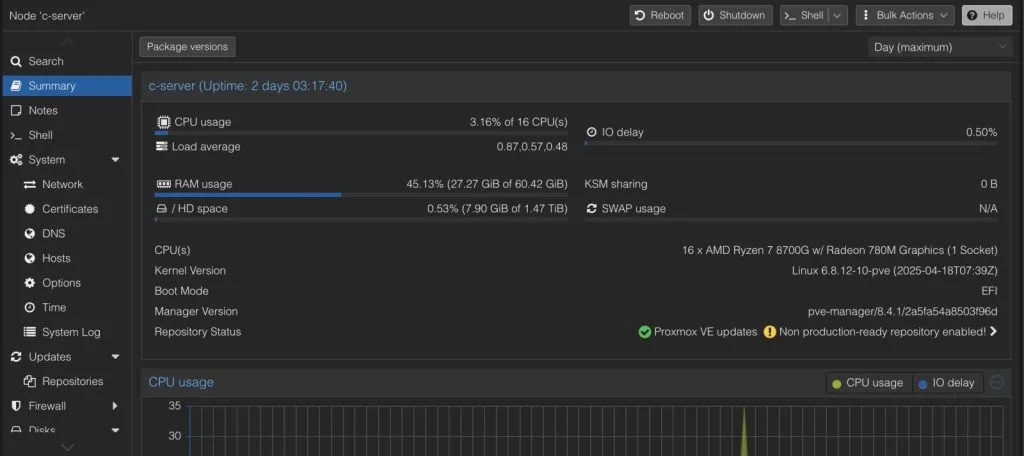Click the pve-manager/8.4.1 version text
The image size is (1024, 456).
tap(903, 312)
